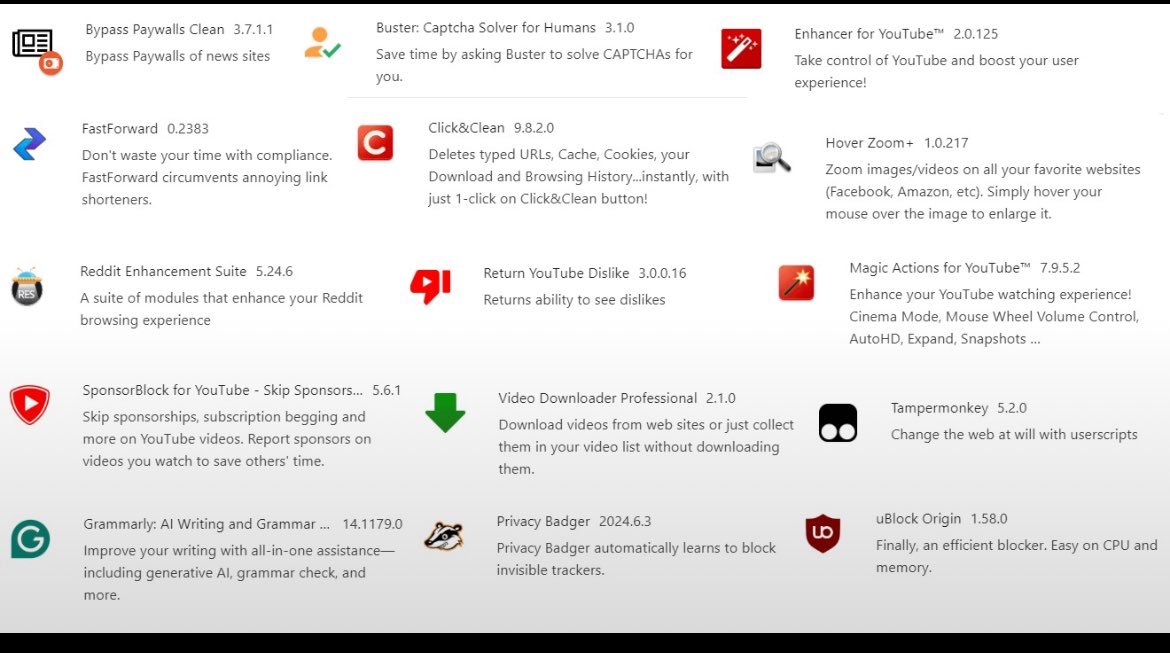Viewport: 1170px width, 653px height.
Task: Select the FastForward extension name
Action: tap(119, 128)
